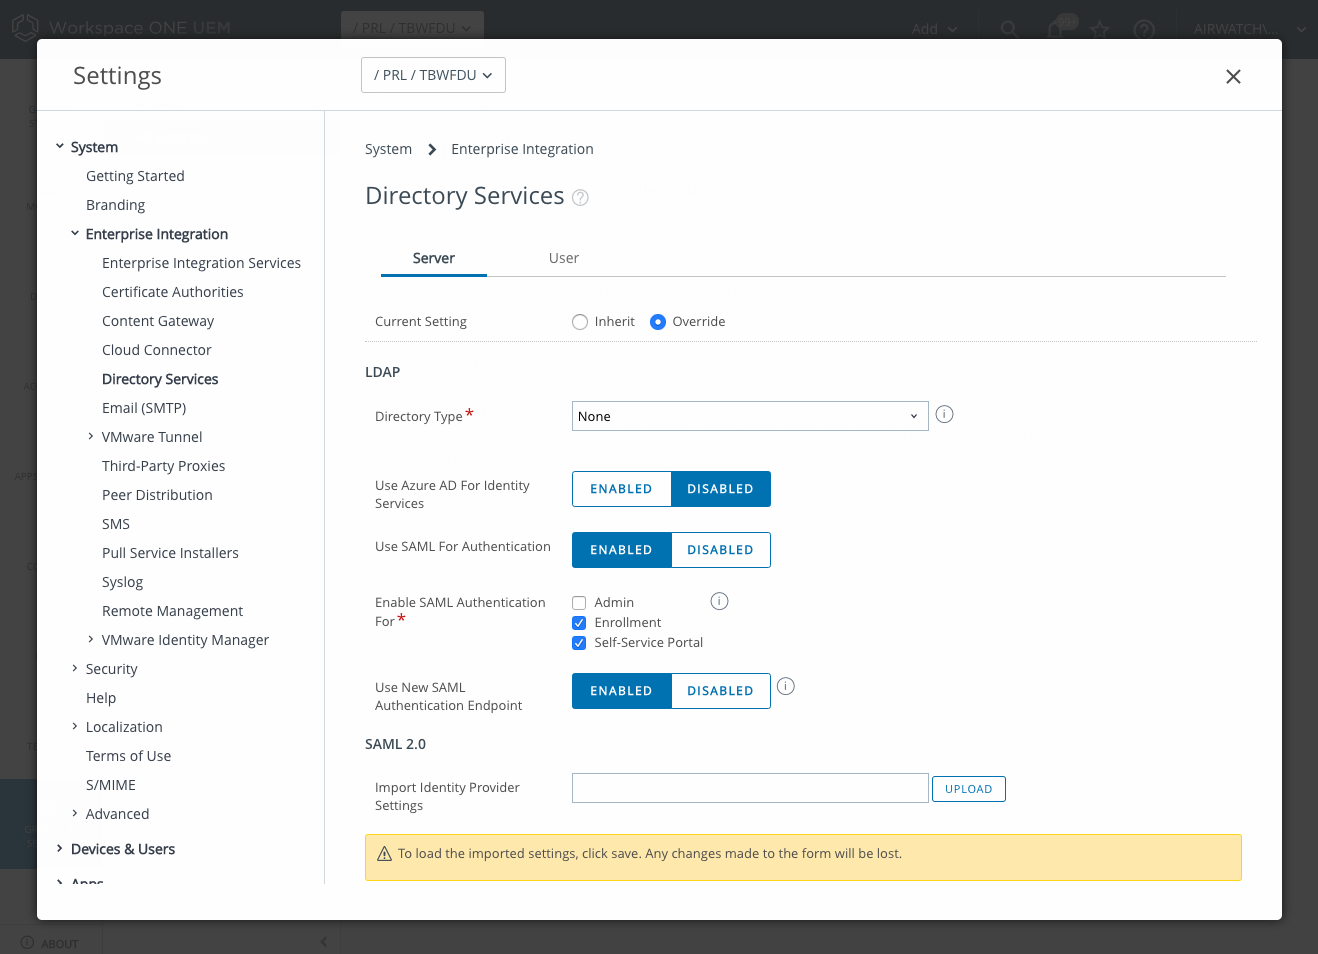The height and width of the screenshot is (954, 1318).
Task: Click the search magnifier in the top bar
Action: [x=1009, y=29]
